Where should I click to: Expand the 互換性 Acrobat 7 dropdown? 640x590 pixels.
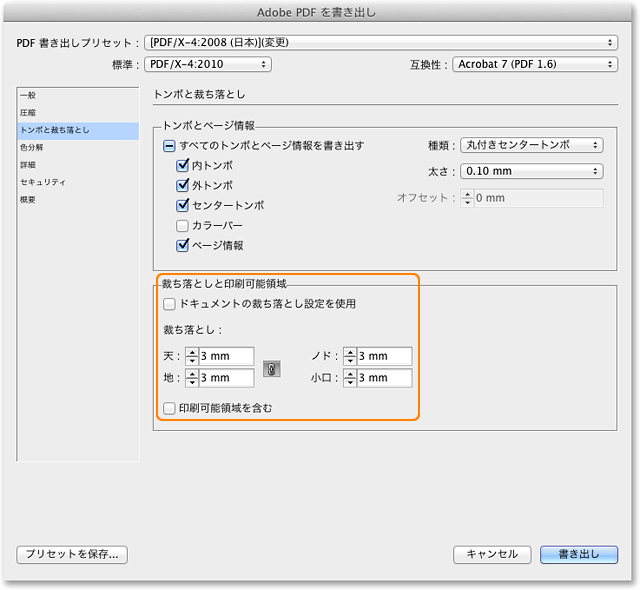[534, 64]
